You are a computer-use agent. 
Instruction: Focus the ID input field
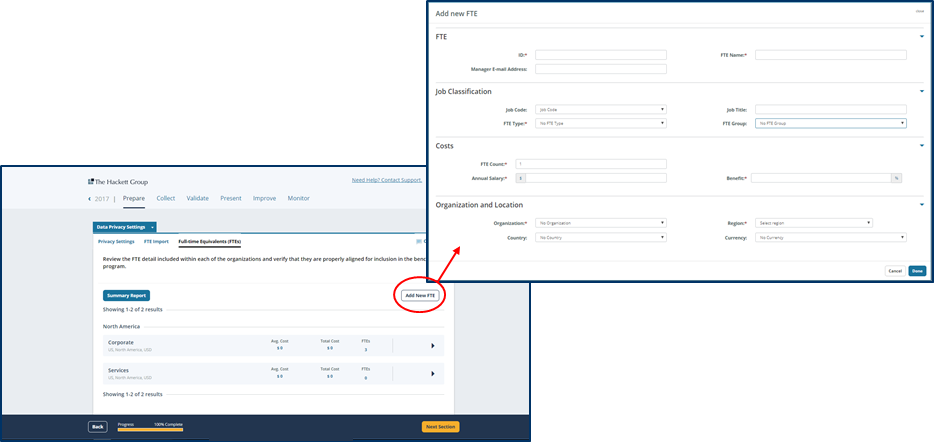click(600, 55)
